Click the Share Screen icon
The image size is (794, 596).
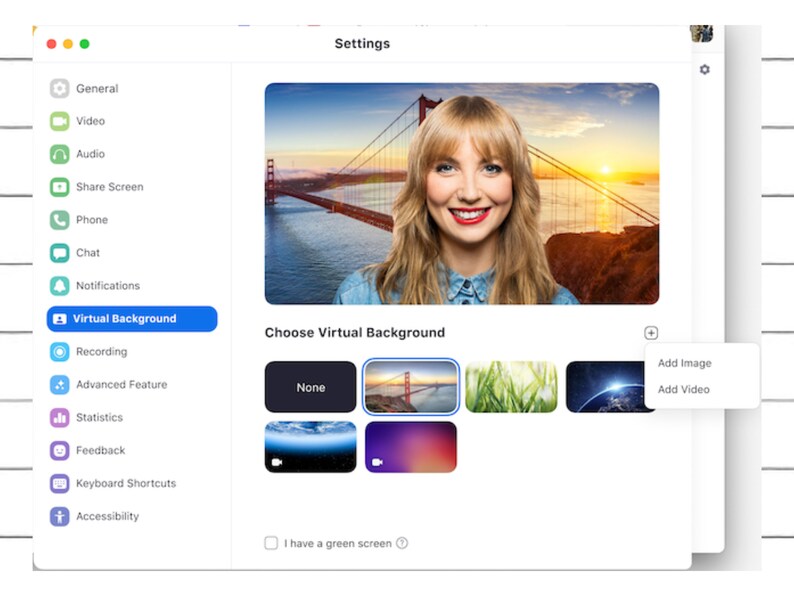[x=60, y=187]
